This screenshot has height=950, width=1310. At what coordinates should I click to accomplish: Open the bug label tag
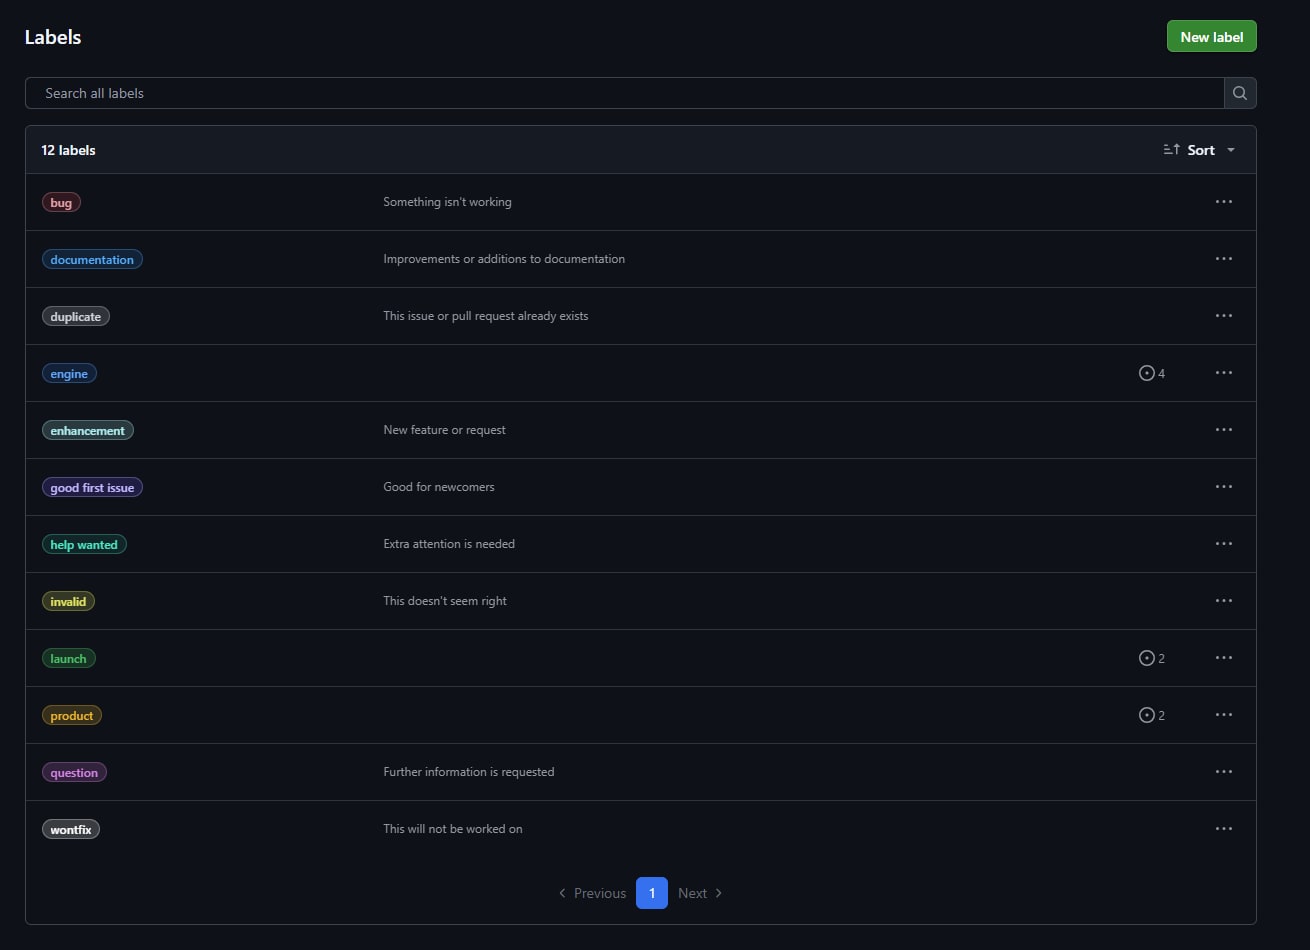pos(61,203)
